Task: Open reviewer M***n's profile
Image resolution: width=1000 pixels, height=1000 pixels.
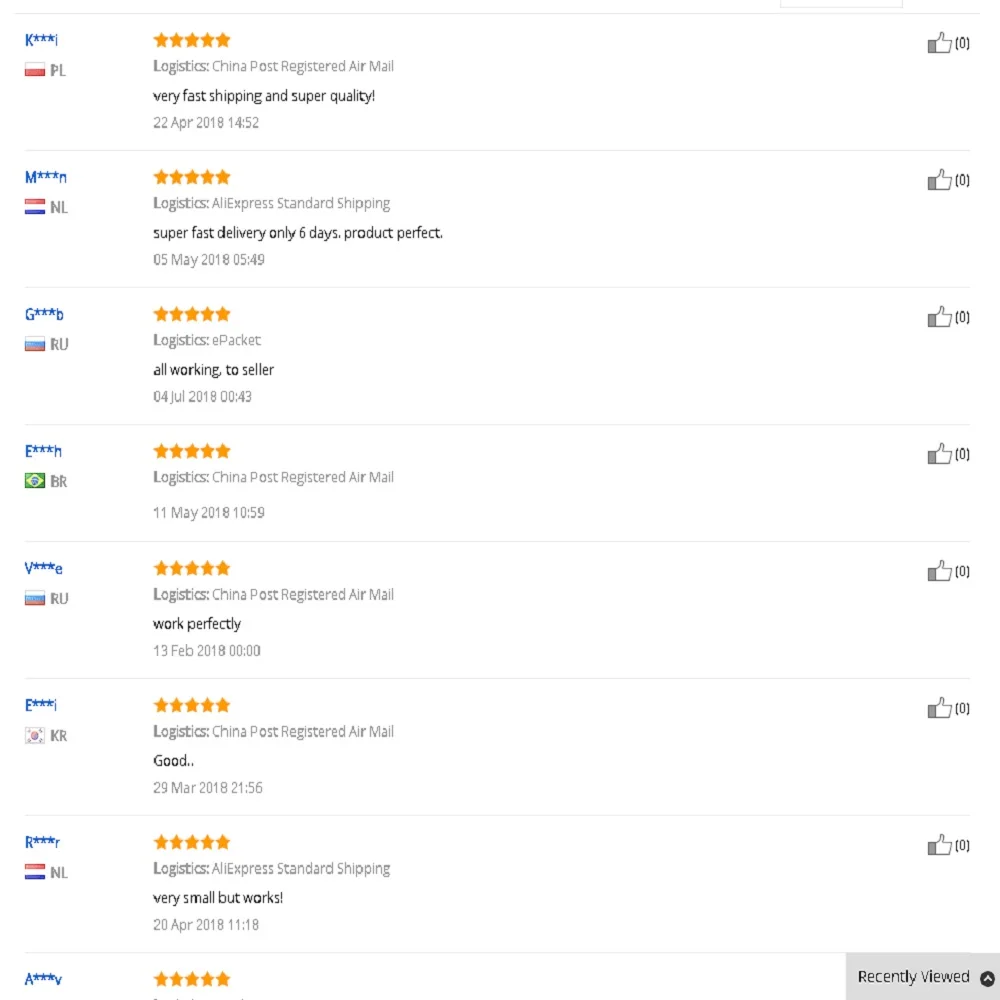Action: (45, 177)
